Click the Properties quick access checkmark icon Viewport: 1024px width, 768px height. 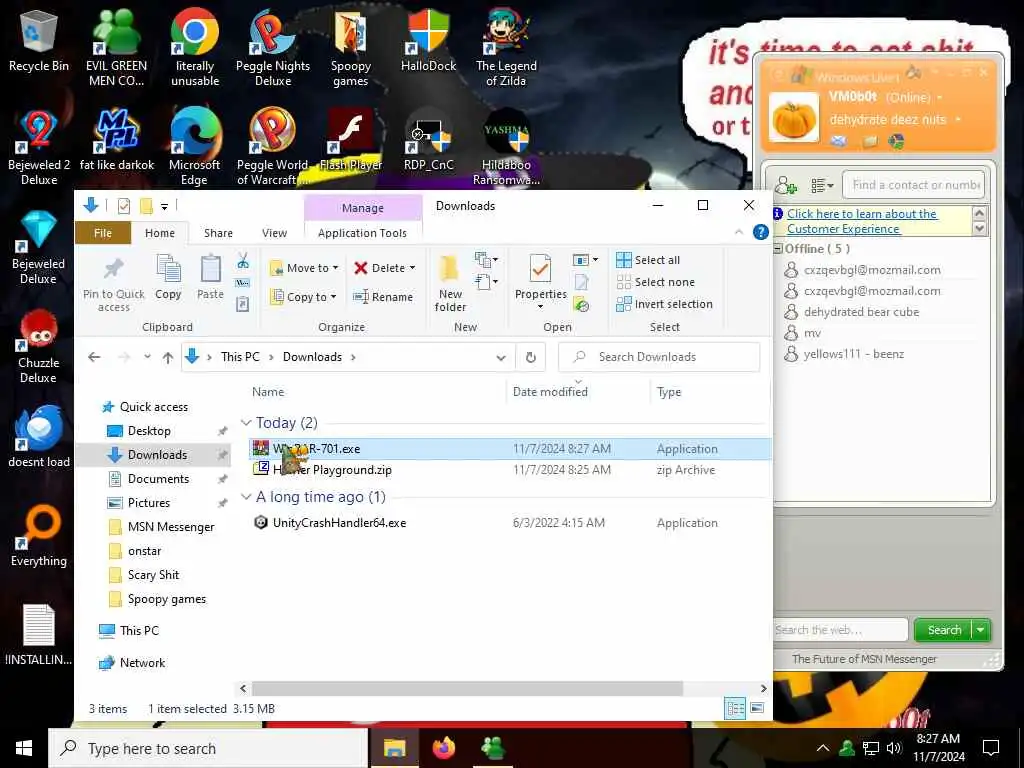click(x=123, y=206)
